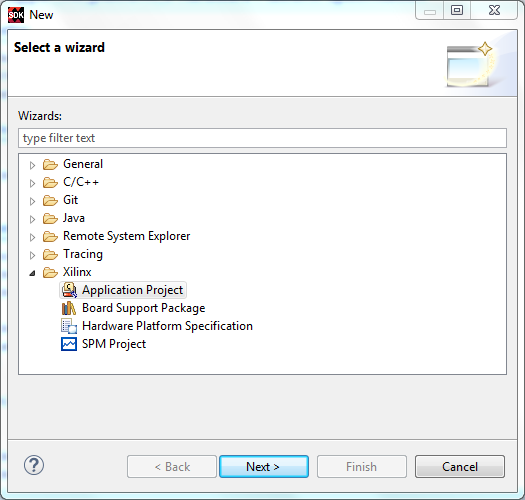Click the Remote System Explorer folder icon
Screen dimensions: 525x500
[x=50, y=236]
